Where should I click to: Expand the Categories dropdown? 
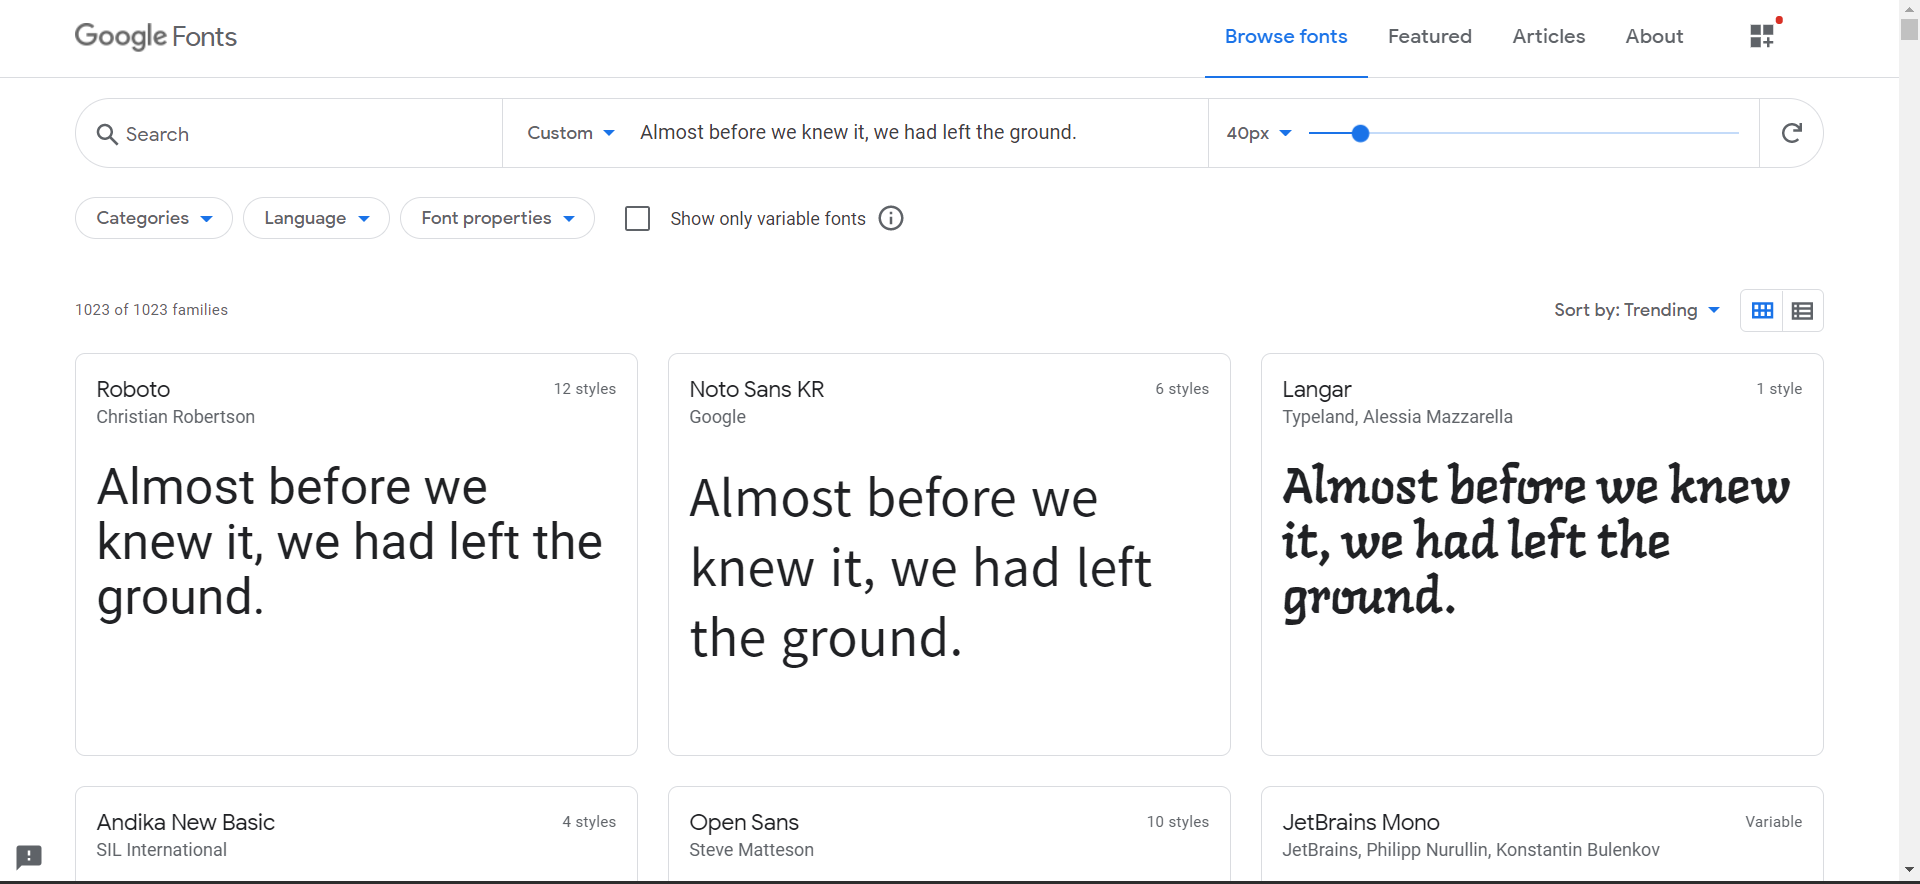coord(154,218)
